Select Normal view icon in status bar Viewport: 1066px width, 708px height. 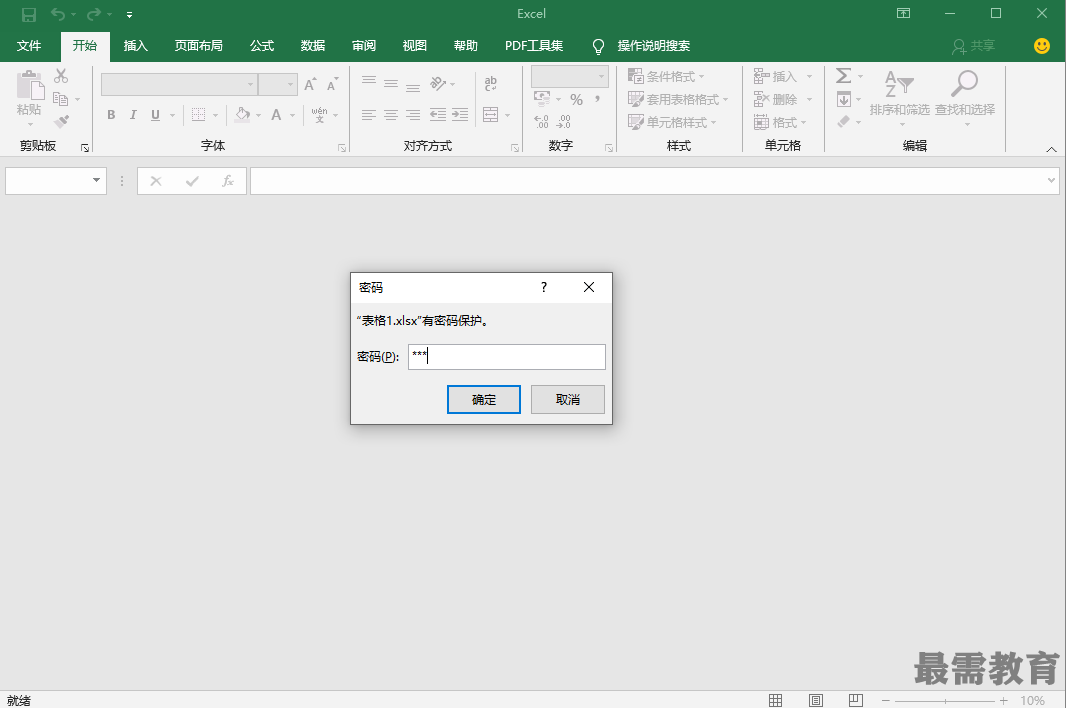(775, 700)
